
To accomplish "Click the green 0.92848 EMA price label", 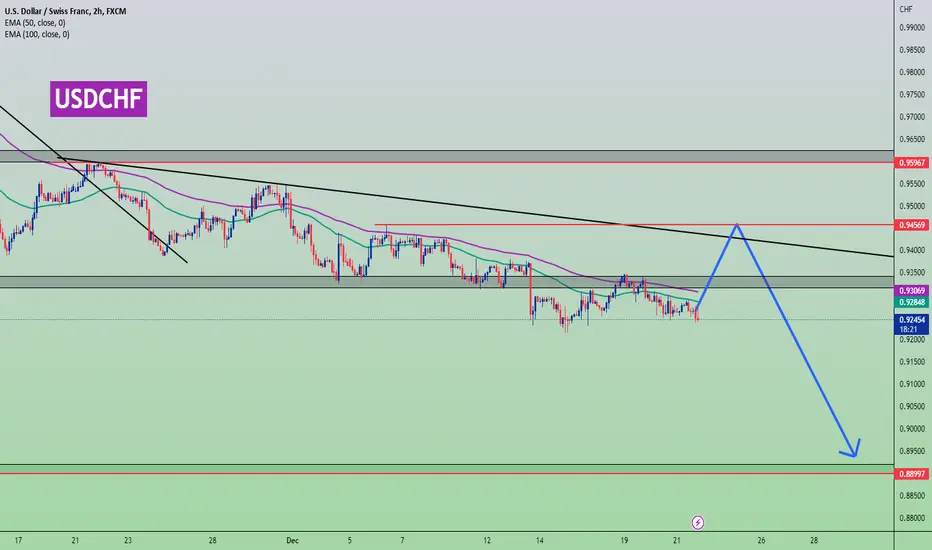I will point(912,302).
